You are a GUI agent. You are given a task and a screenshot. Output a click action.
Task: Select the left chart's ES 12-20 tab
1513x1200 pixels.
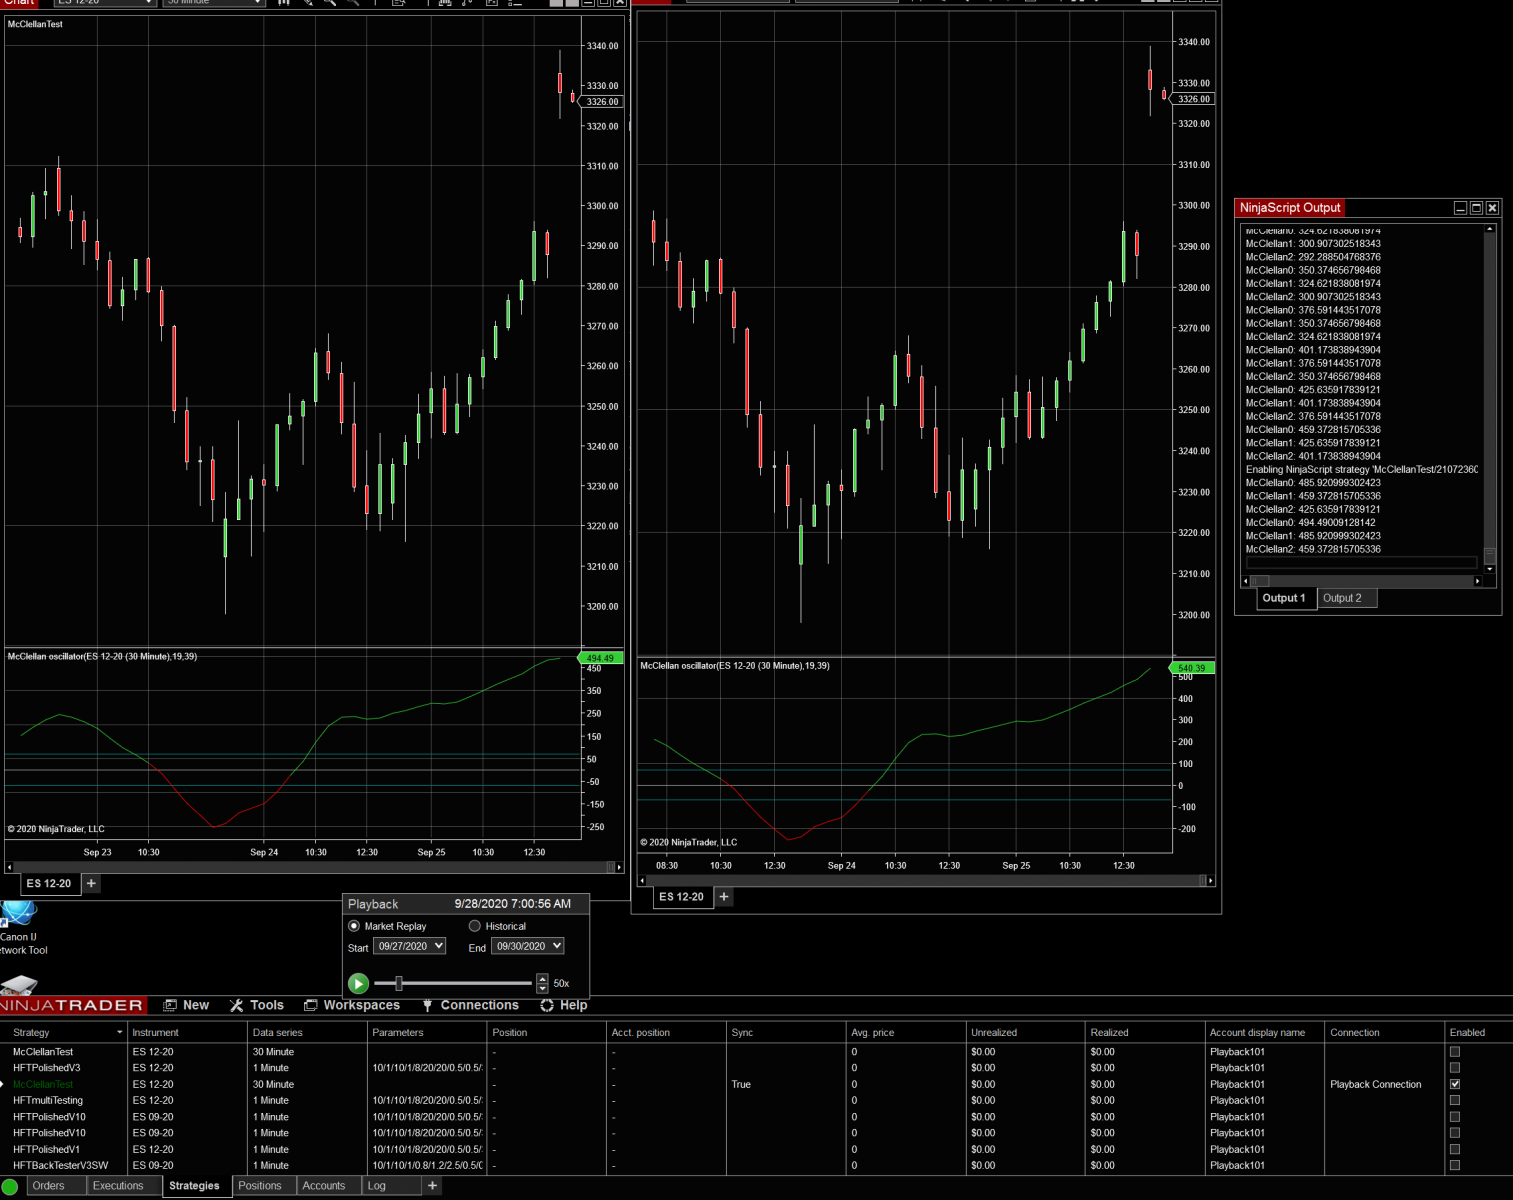coord(49,883)
